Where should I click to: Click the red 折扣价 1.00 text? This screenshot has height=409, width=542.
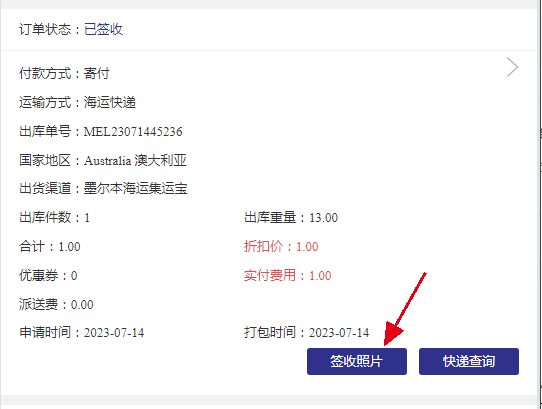click(281, 247)
